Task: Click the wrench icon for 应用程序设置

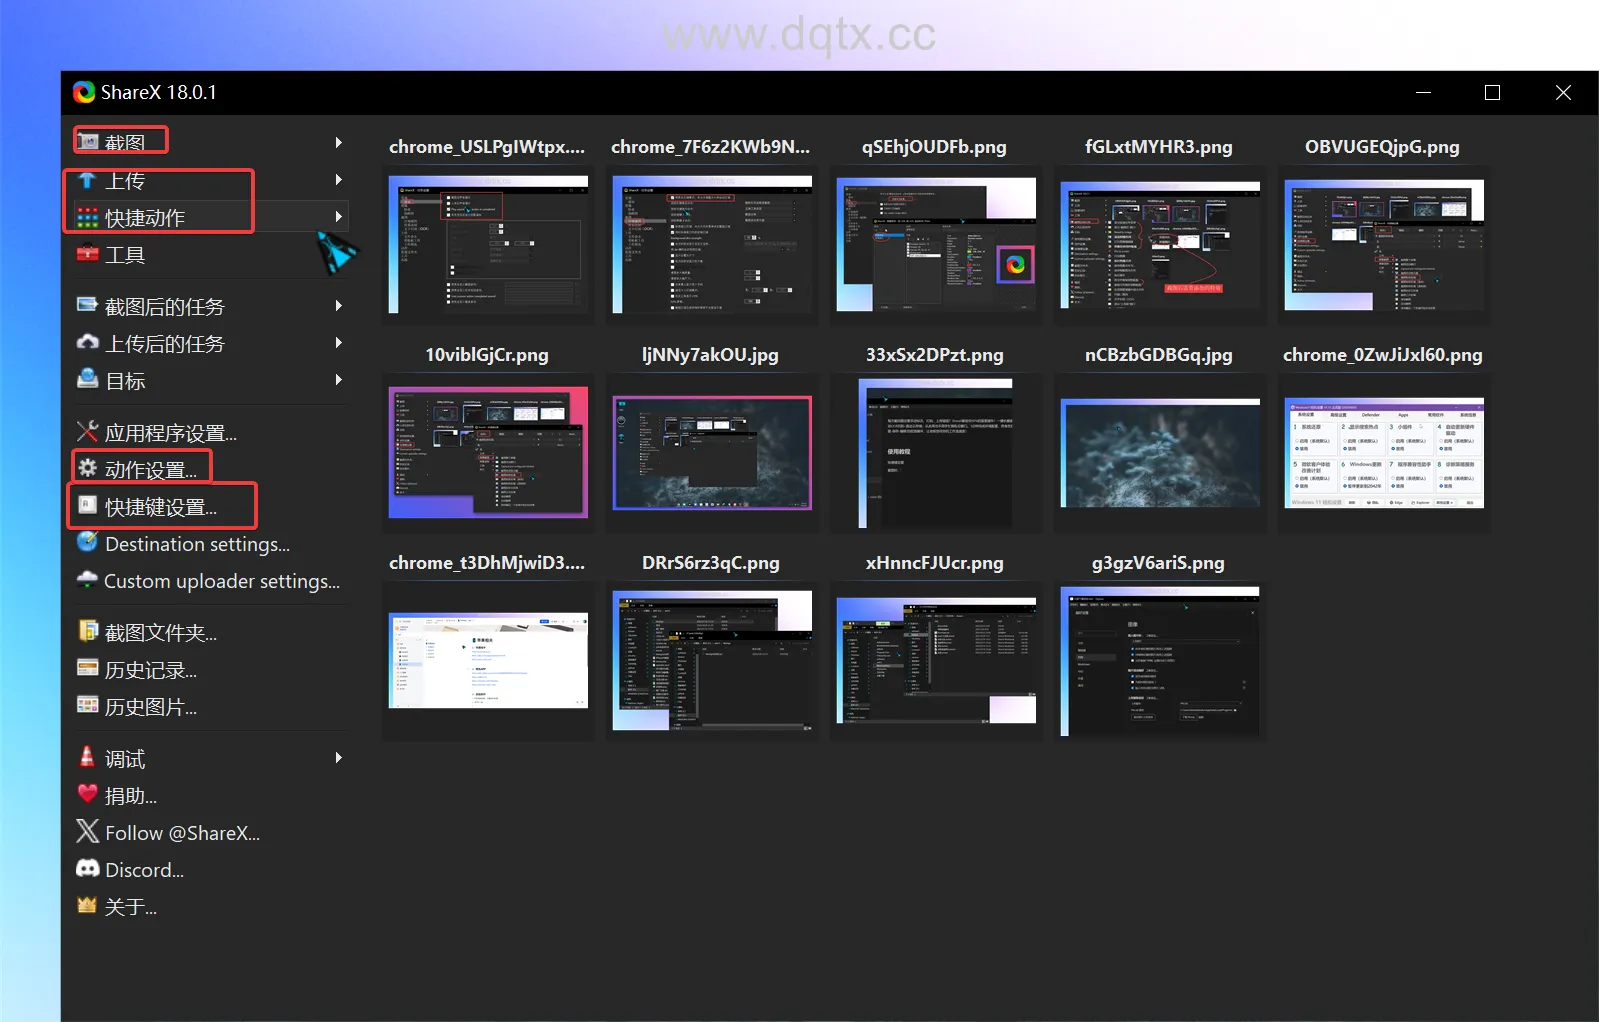Action: click(88, 432)
